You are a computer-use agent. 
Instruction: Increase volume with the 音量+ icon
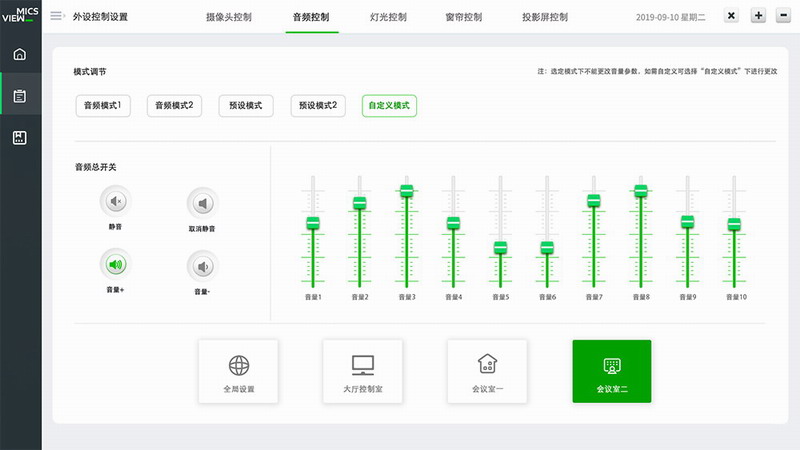pos(115,265)
